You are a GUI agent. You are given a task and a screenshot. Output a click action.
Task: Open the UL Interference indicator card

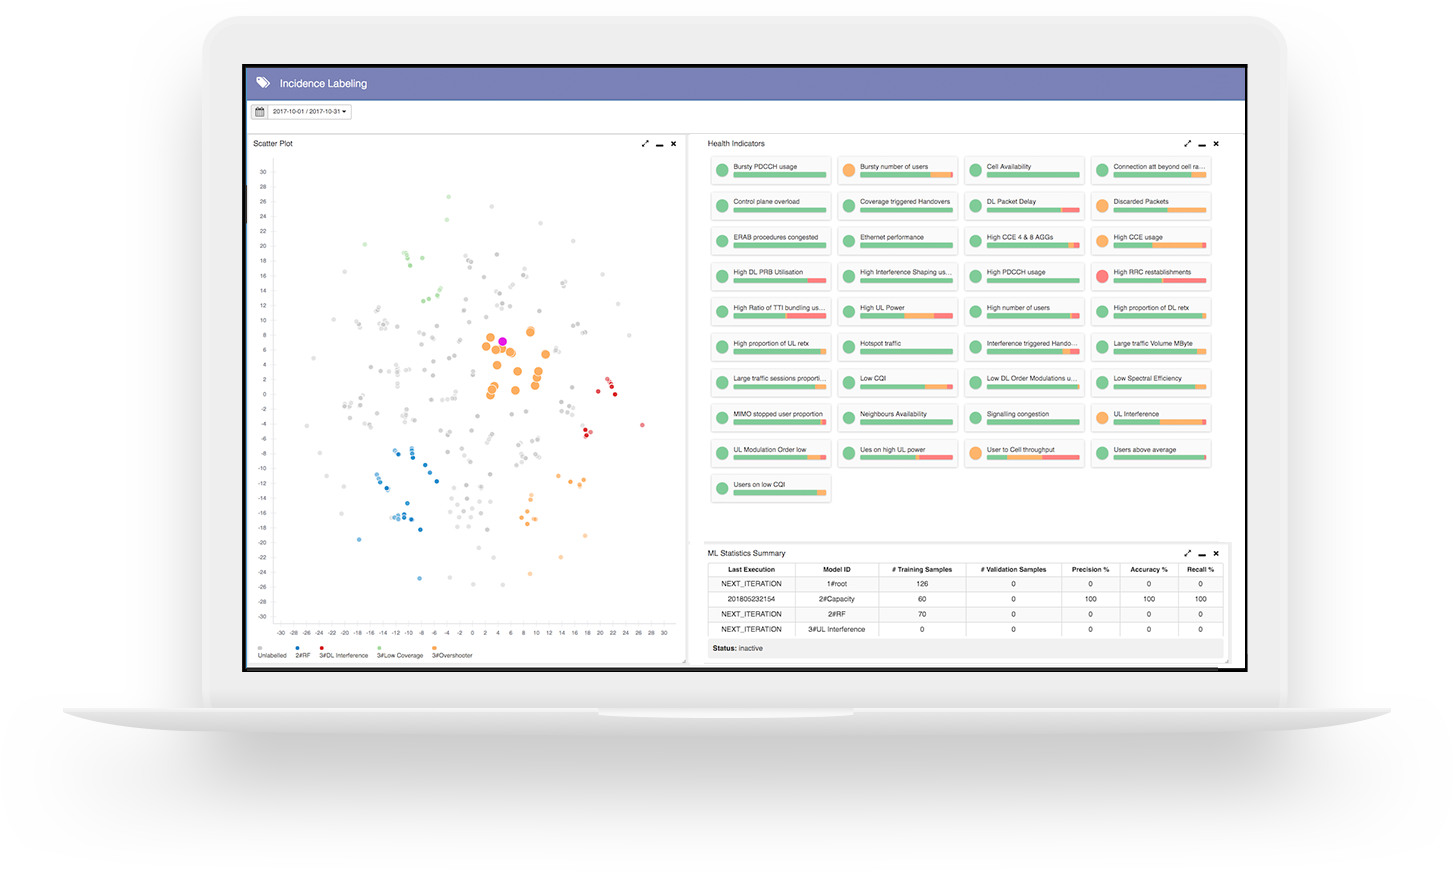pos(1151,417)
